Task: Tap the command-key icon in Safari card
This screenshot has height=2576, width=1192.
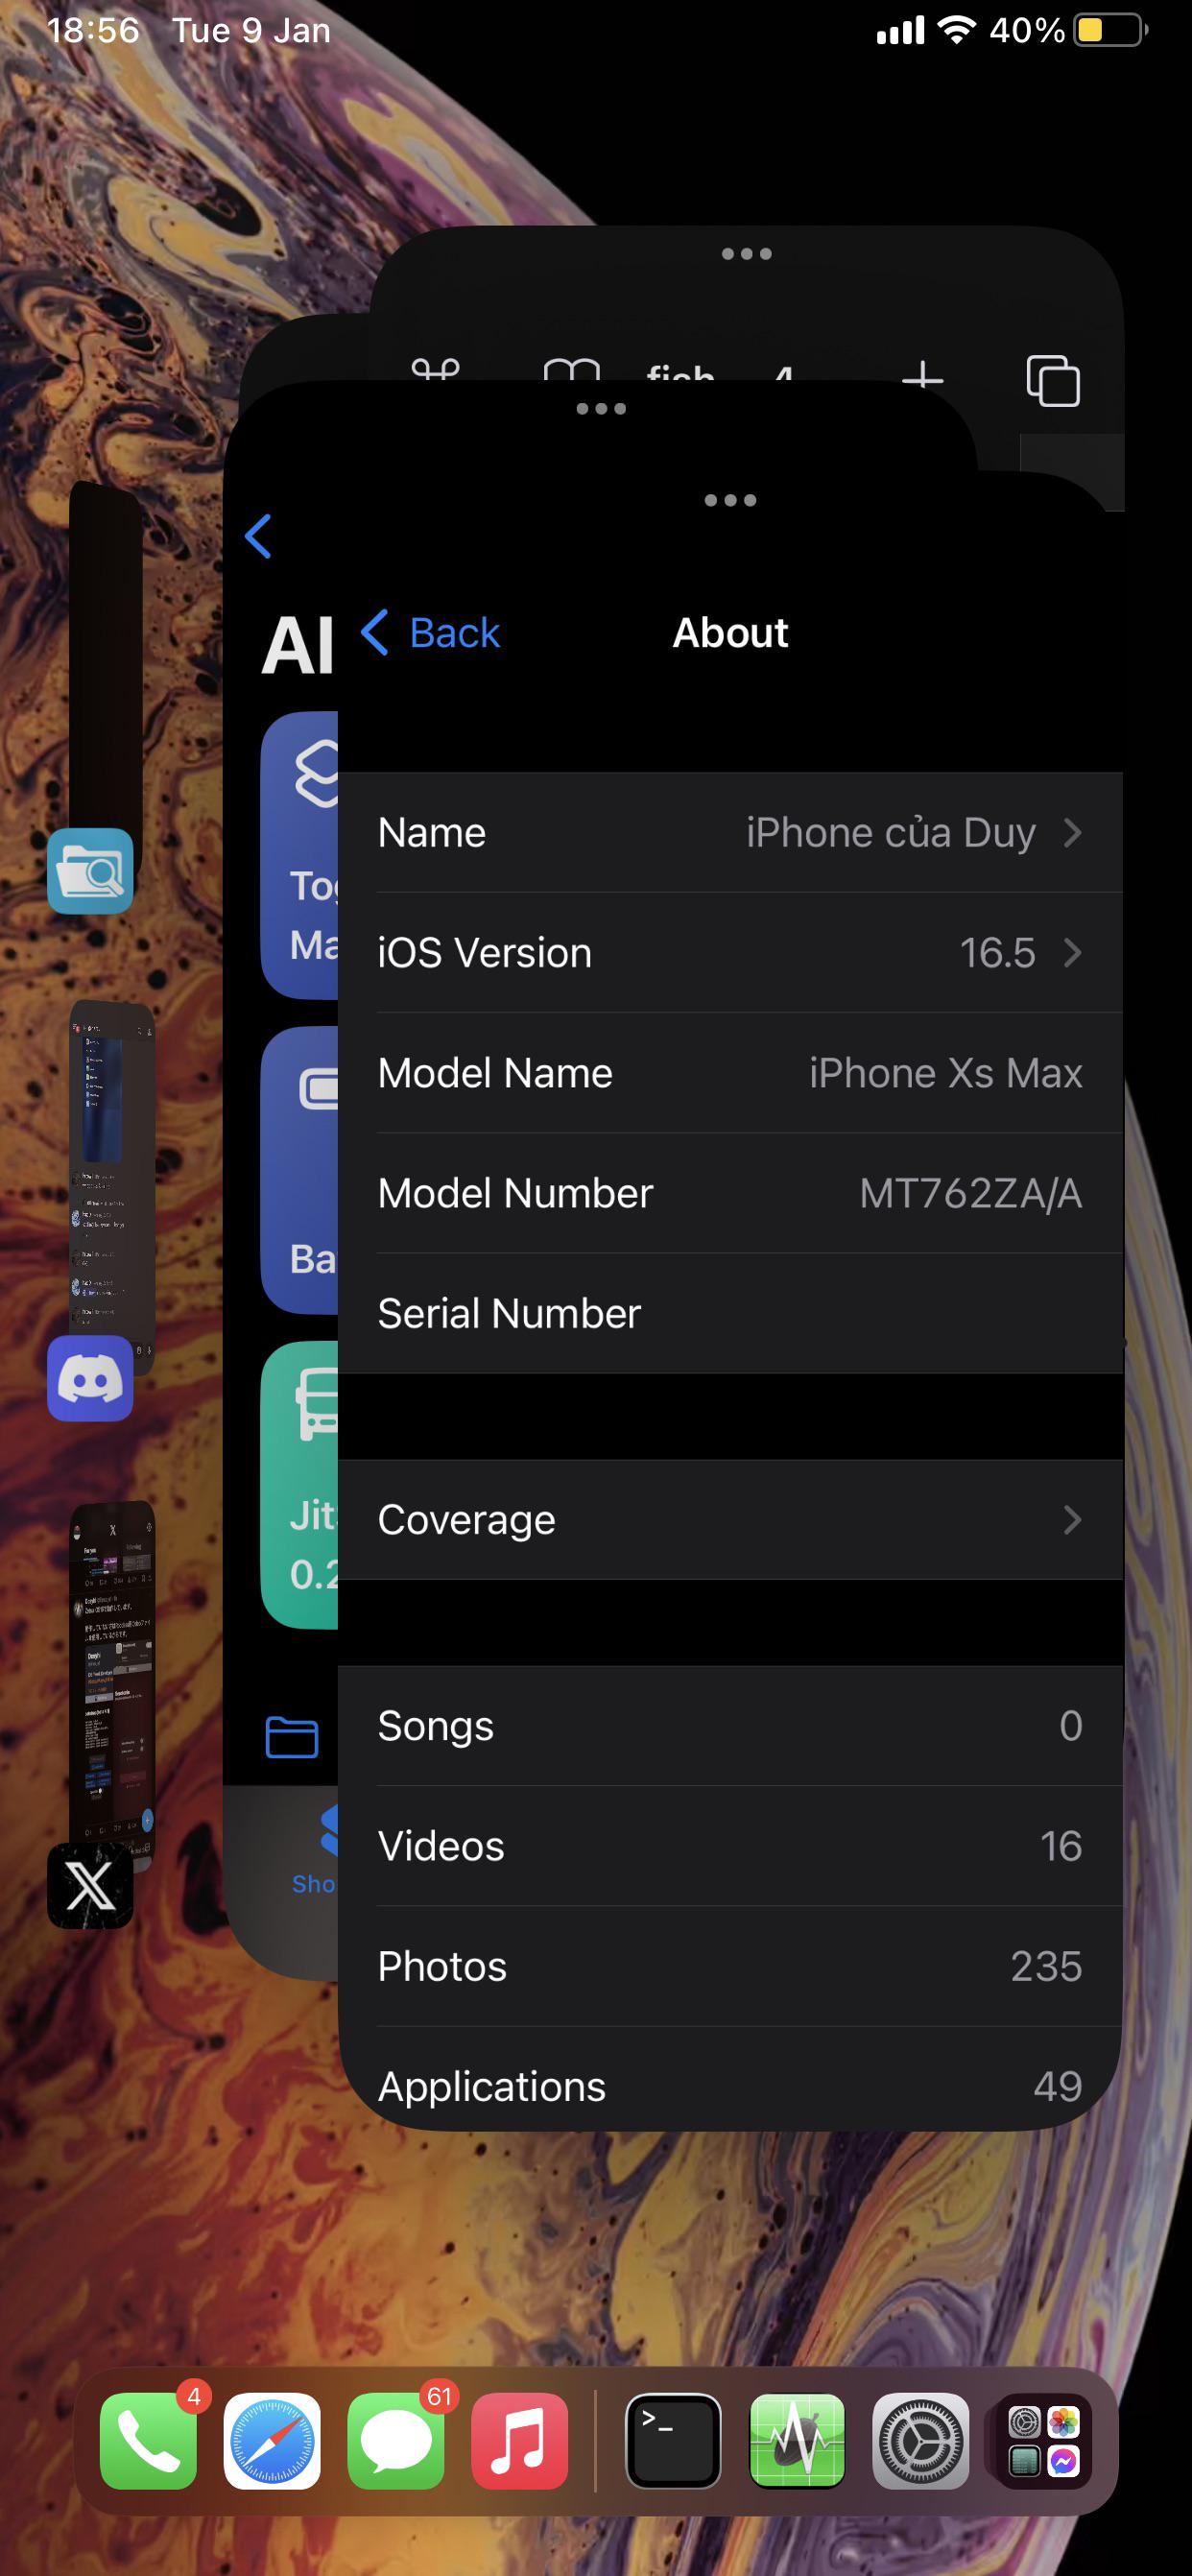Action: [x=436, y=370]
